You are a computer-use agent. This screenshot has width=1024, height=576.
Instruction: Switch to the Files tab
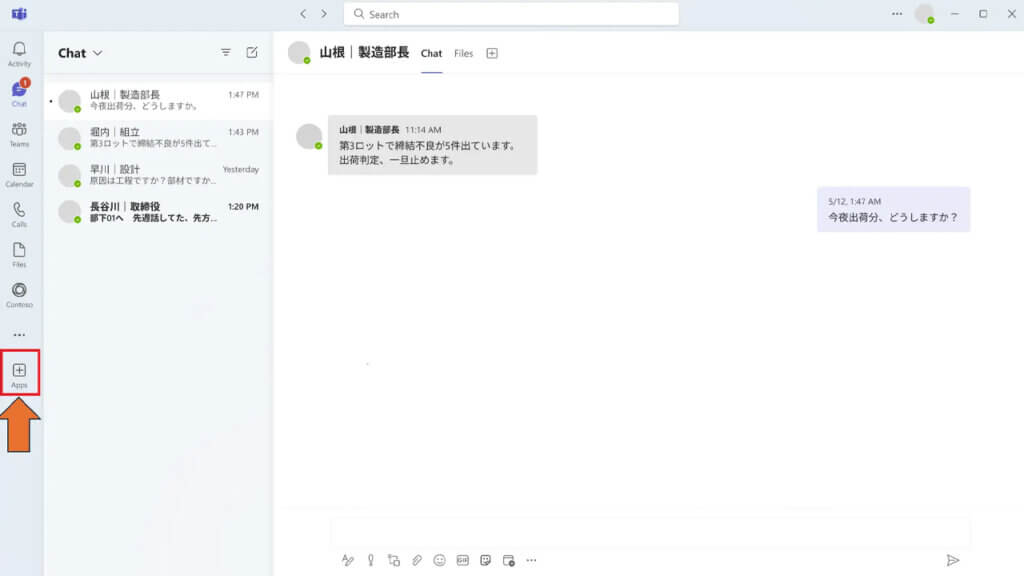pyautogui.click(x=463, y=53)
